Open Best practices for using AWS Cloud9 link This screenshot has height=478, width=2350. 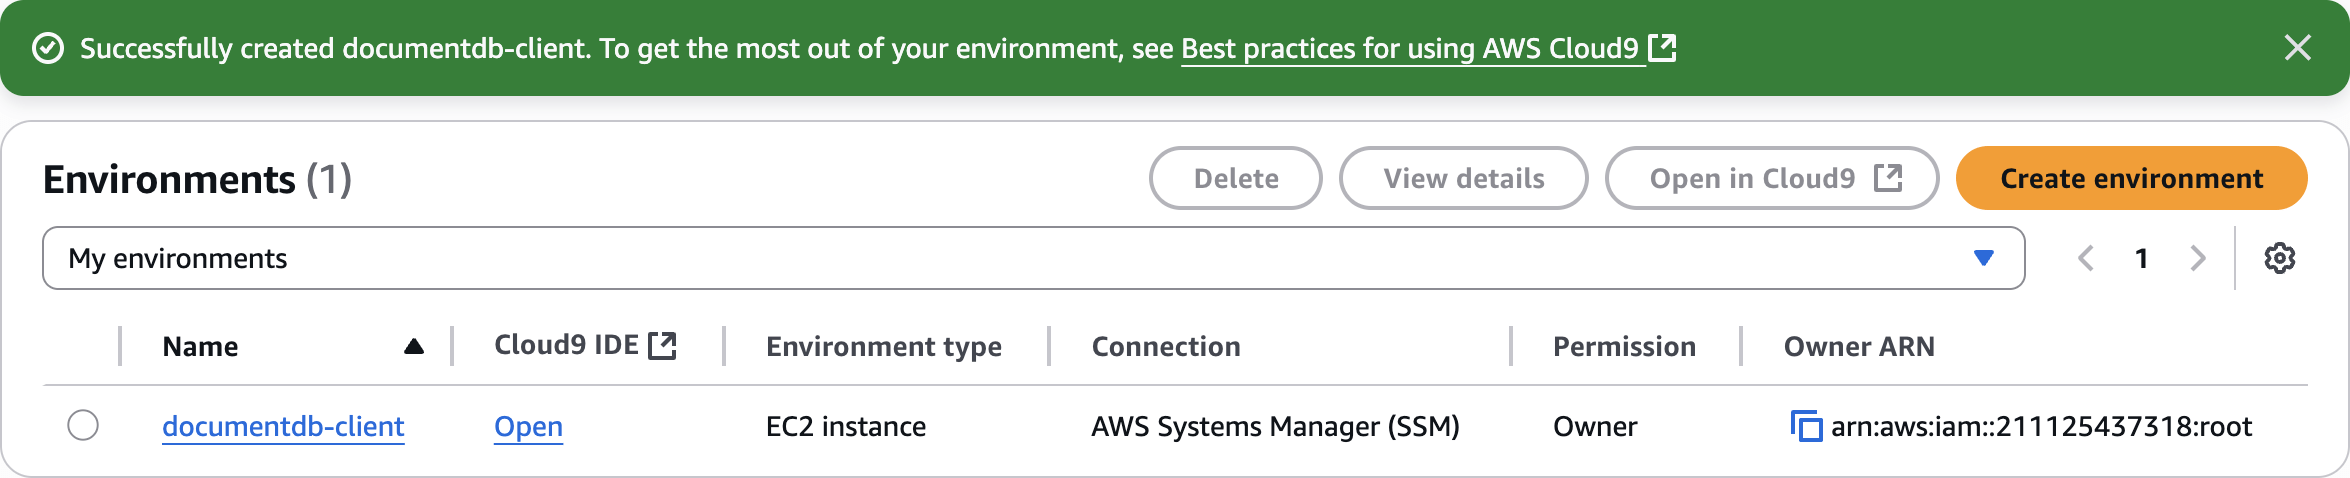1410,48
